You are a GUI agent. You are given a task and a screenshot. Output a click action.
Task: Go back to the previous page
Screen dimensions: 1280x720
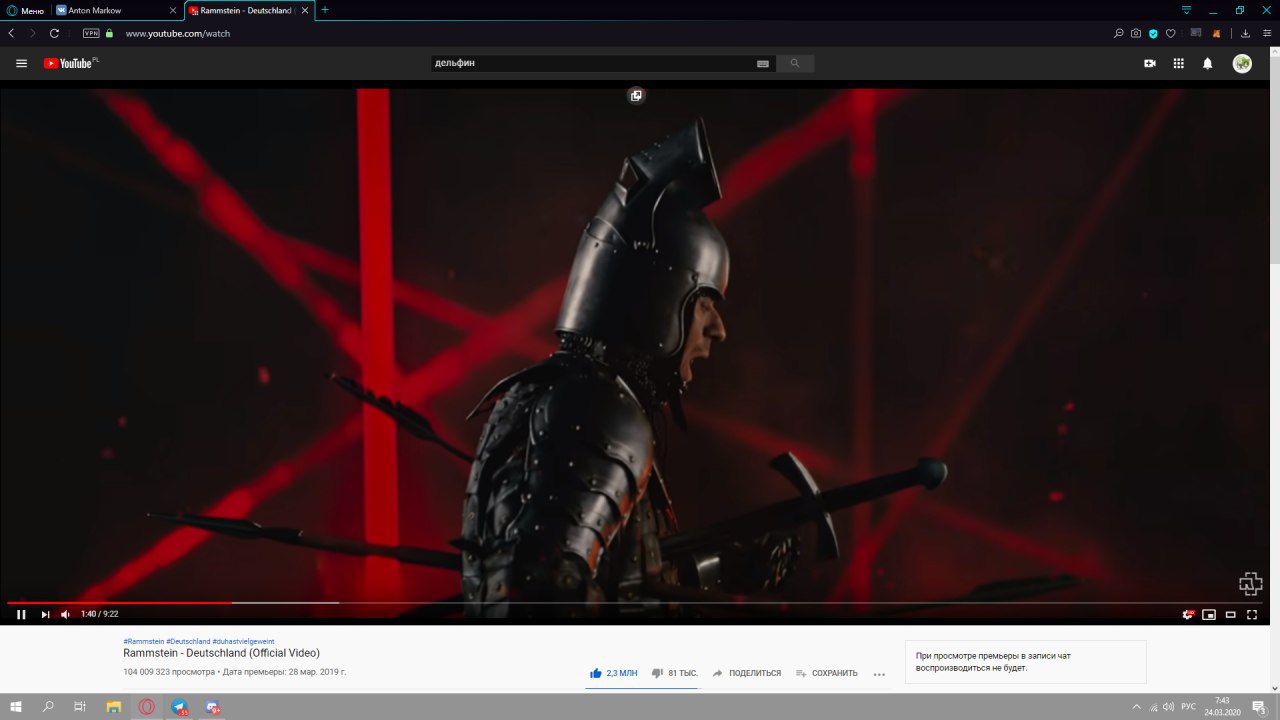pyautogui.click(x=11, y=33)
